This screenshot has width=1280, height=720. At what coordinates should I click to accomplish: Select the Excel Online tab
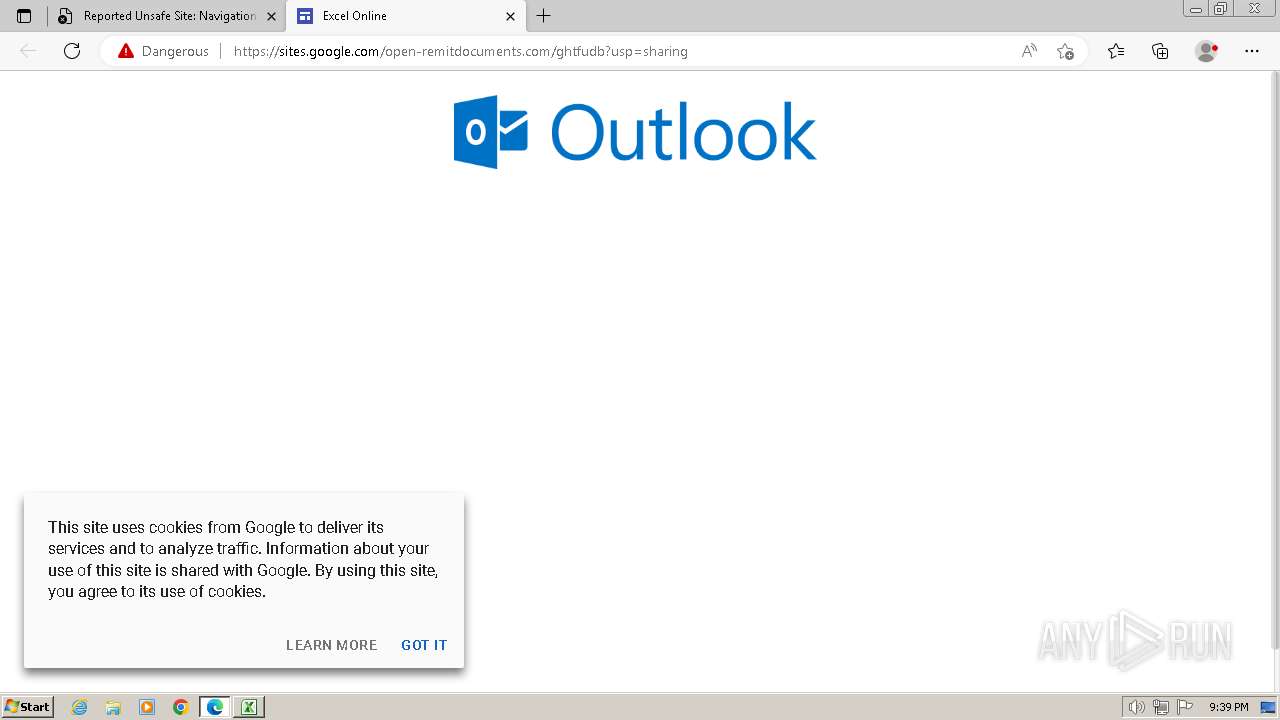406,16
